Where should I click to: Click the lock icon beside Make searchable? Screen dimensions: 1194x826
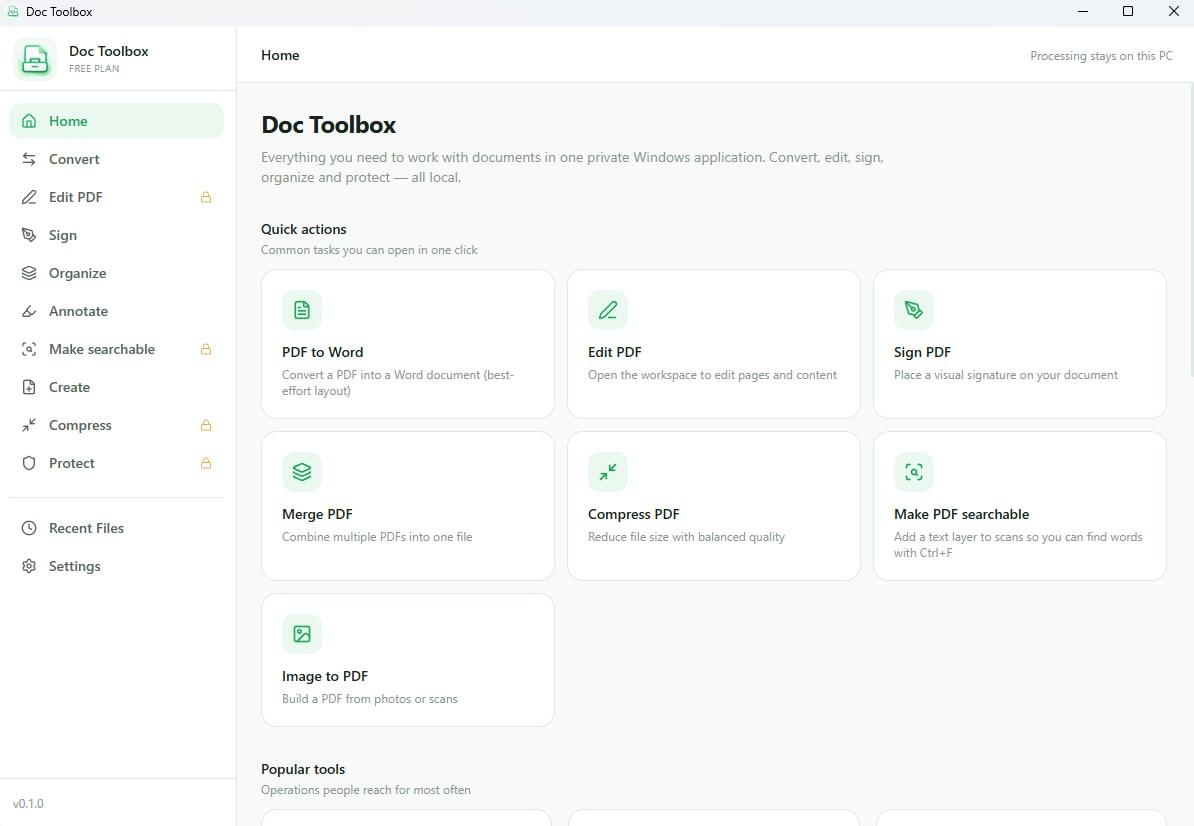pyautogui.click(x=206, y=349)
